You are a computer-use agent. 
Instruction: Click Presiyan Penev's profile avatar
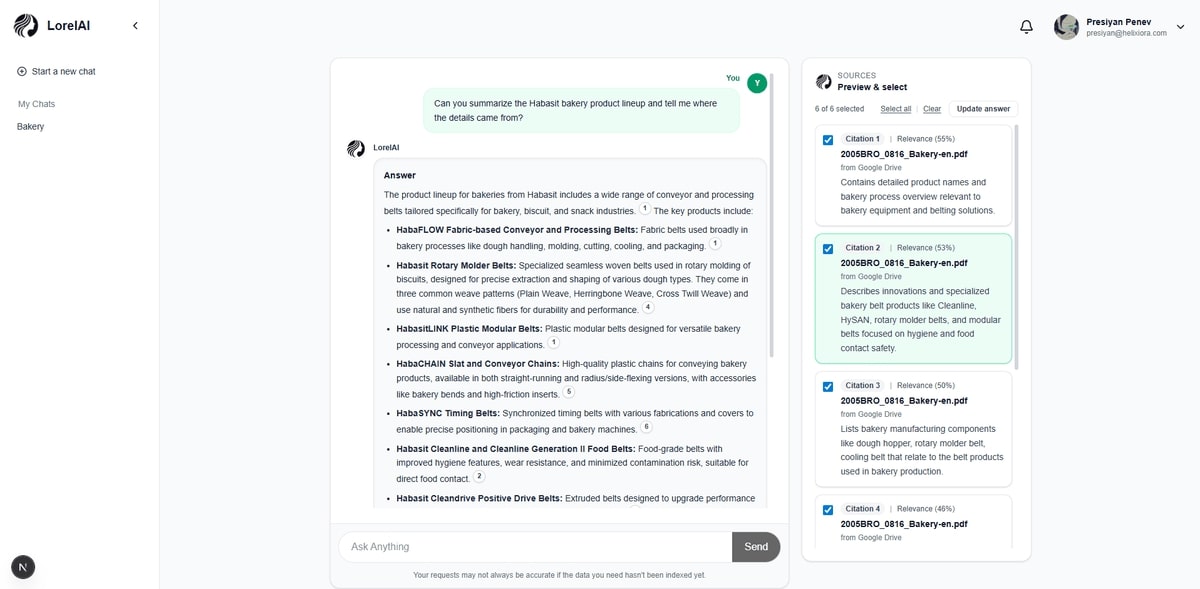click(1066, 27)
